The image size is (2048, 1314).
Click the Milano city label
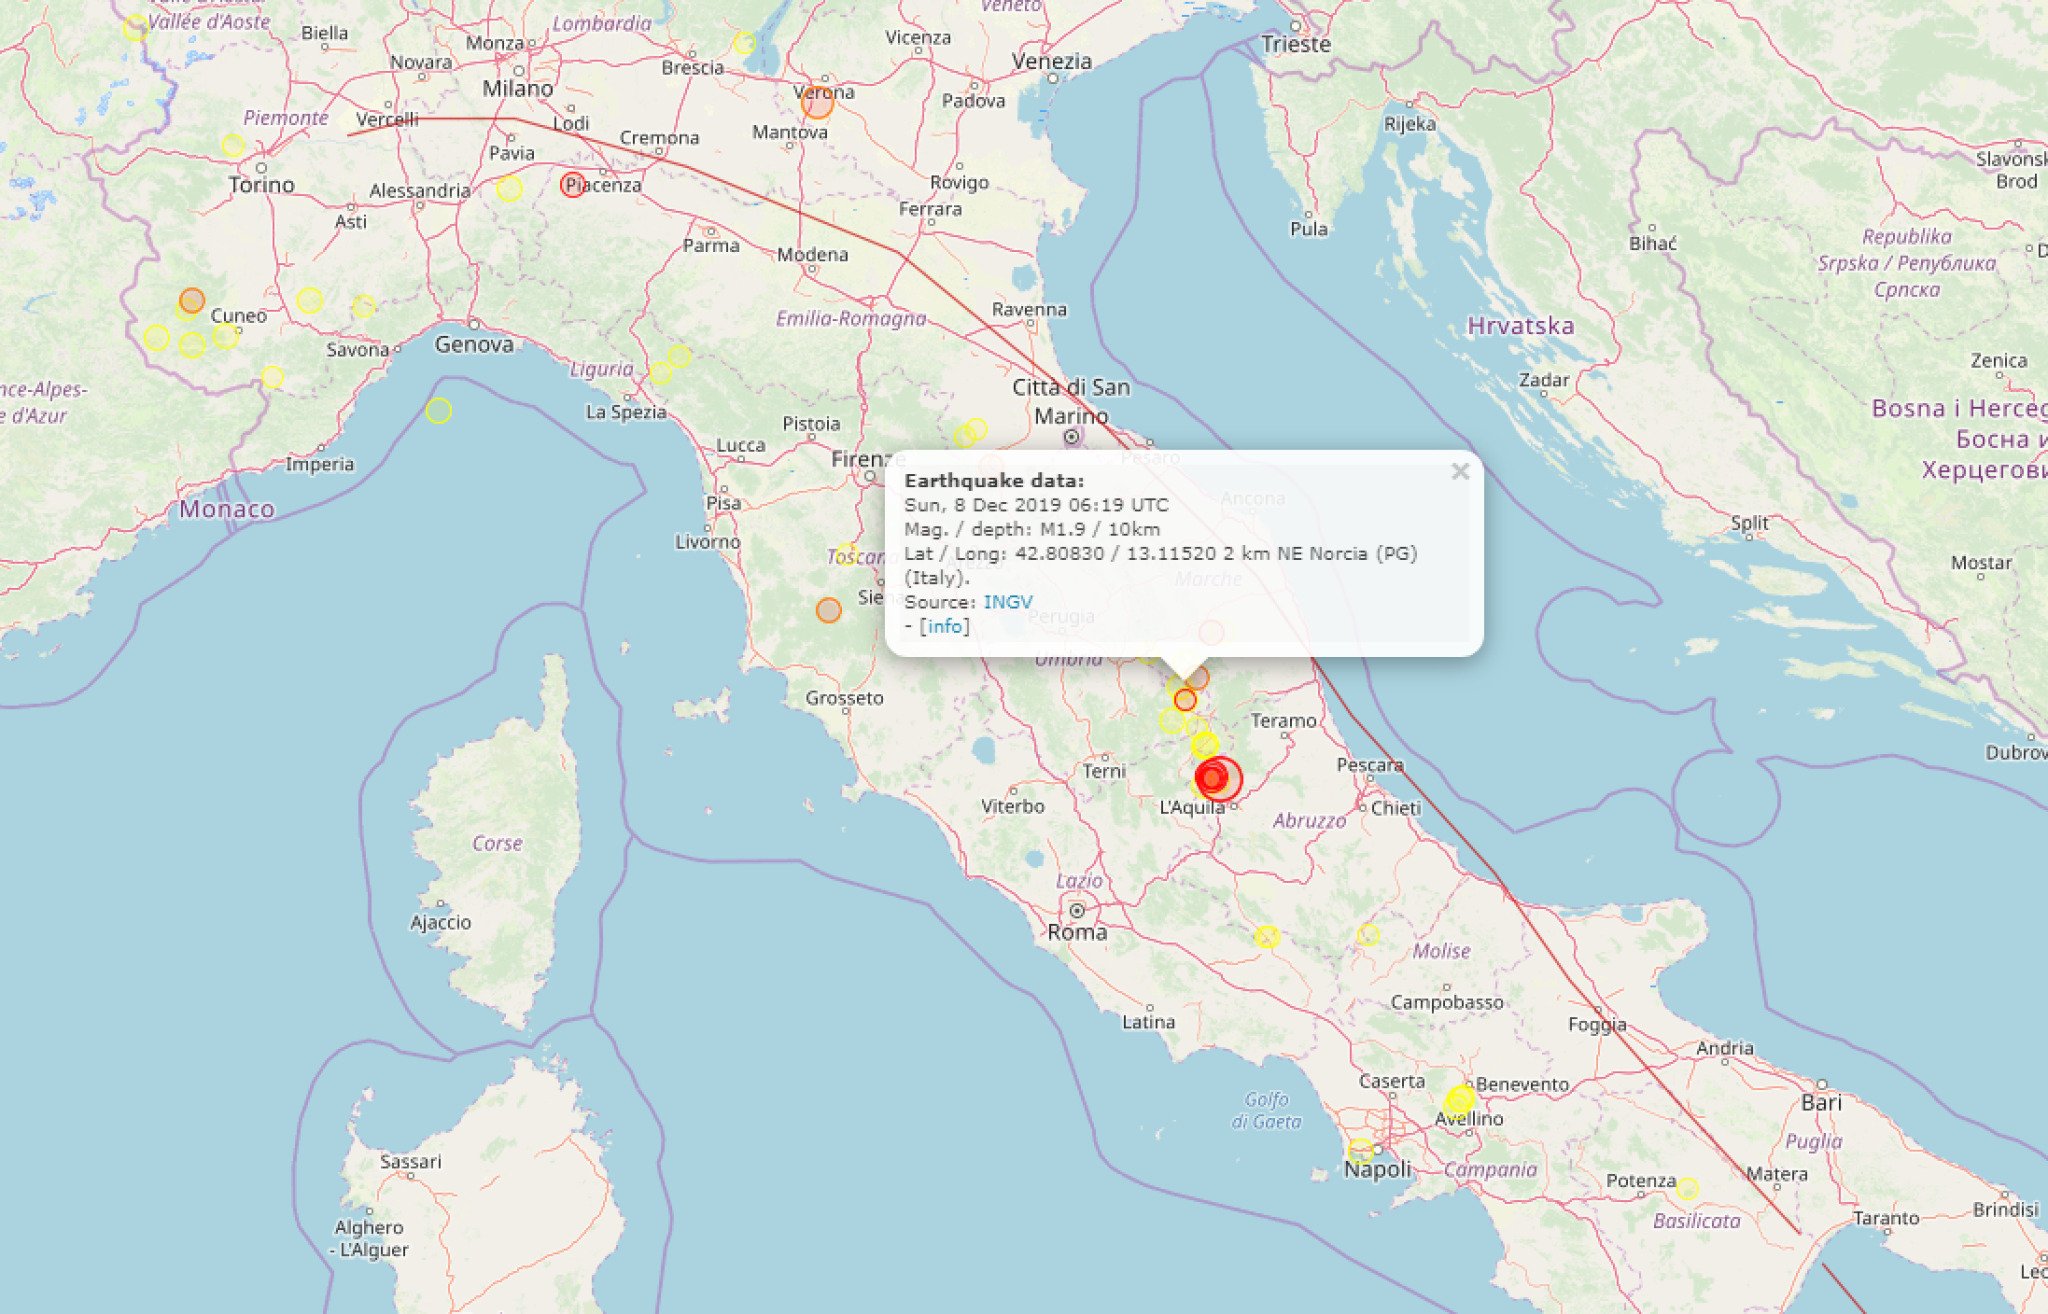(517, 89)
